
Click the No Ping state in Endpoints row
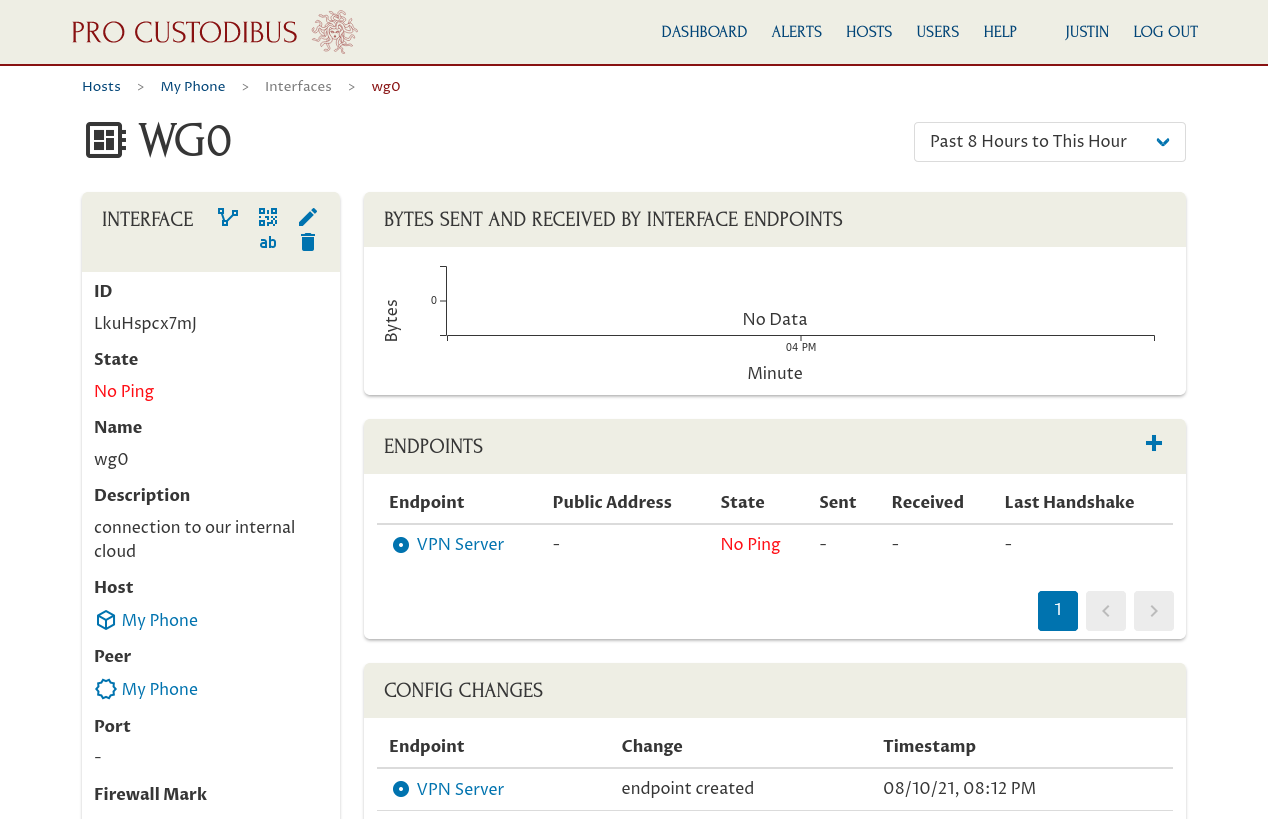pos(750,545)
